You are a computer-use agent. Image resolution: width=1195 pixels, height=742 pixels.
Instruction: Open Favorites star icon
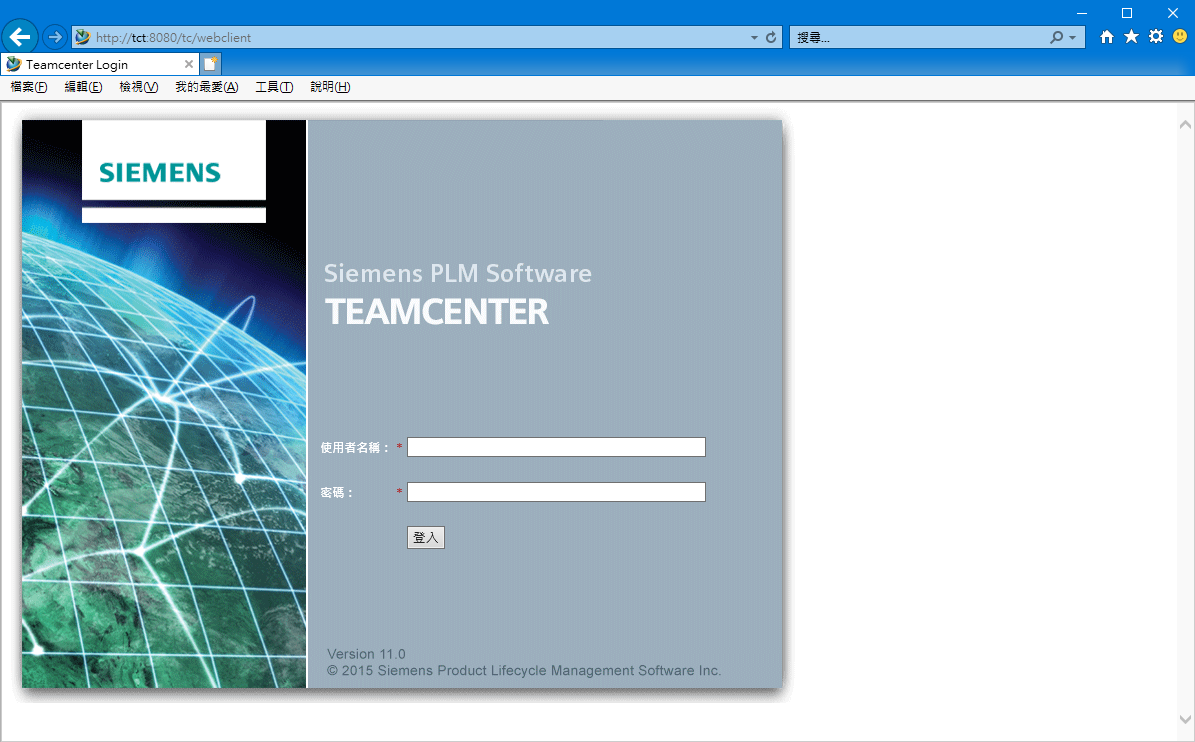click(x=1131, y=37)
